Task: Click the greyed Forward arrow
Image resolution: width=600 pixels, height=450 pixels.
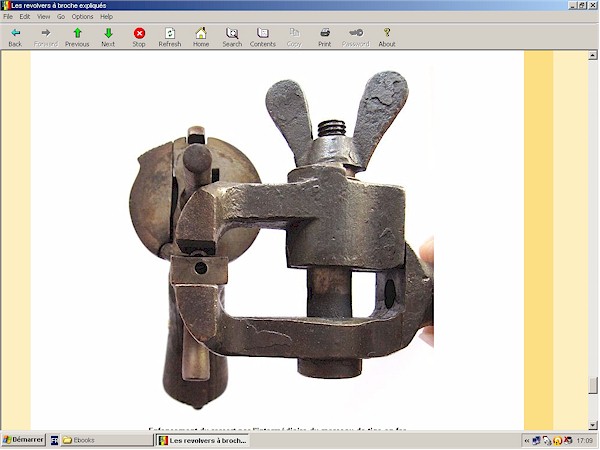Action: [x=46, y=37]
